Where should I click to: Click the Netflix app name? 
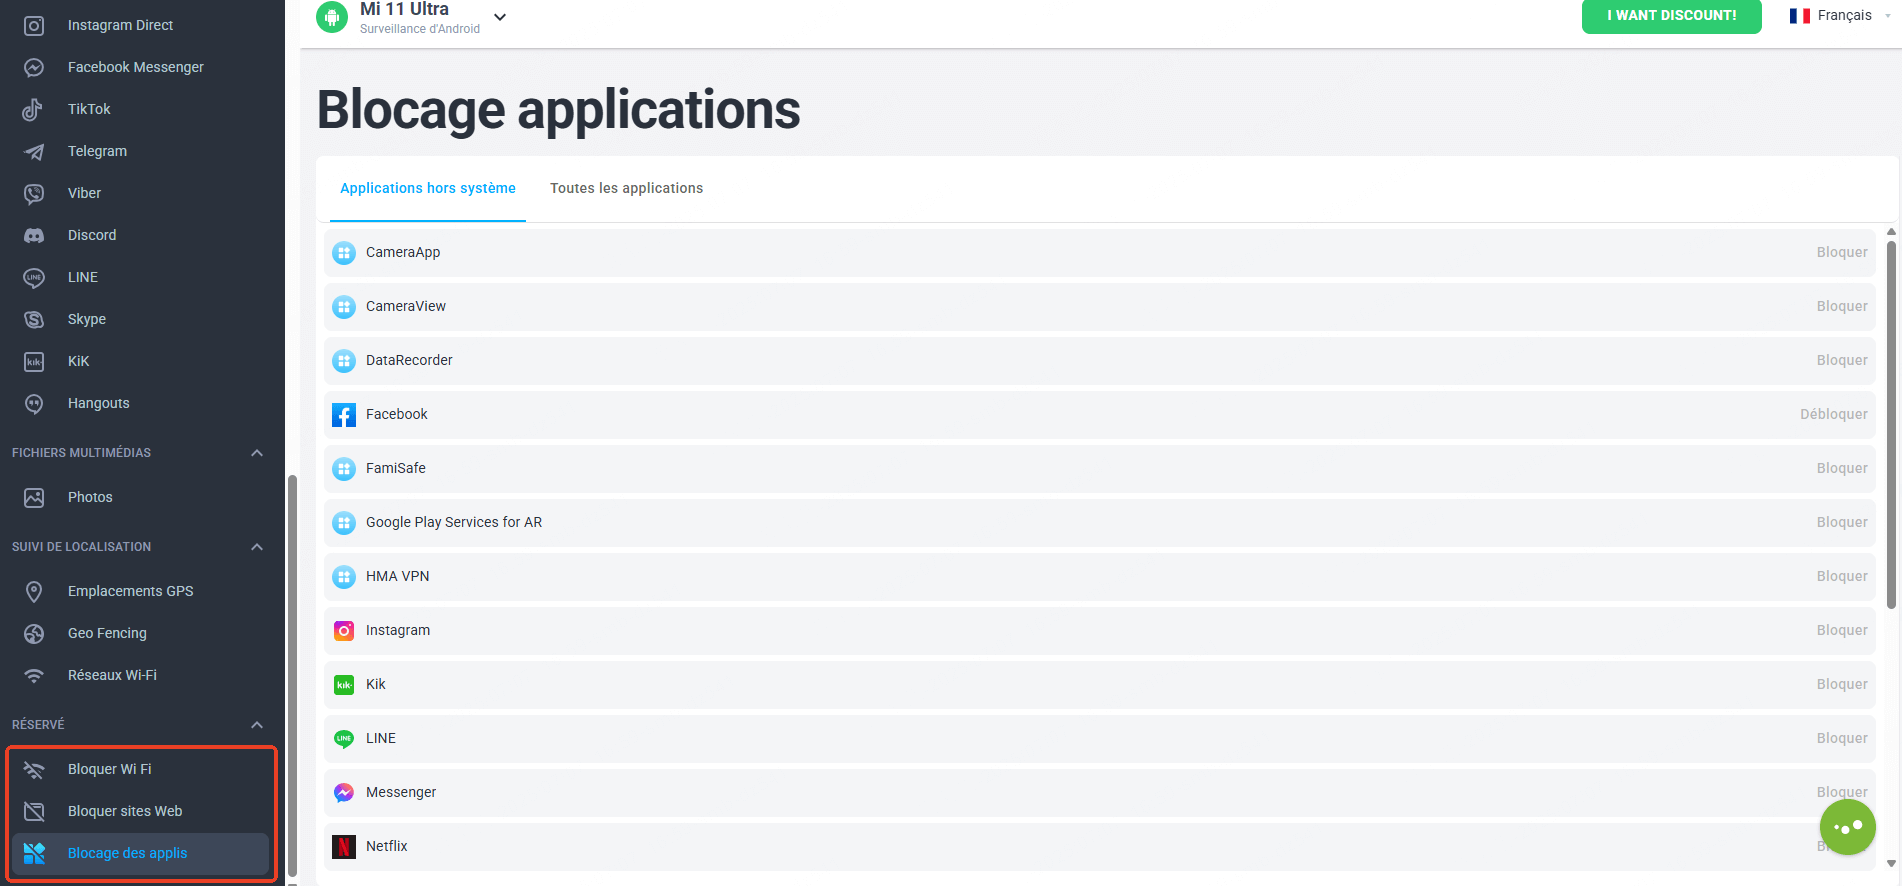(386, 846)
